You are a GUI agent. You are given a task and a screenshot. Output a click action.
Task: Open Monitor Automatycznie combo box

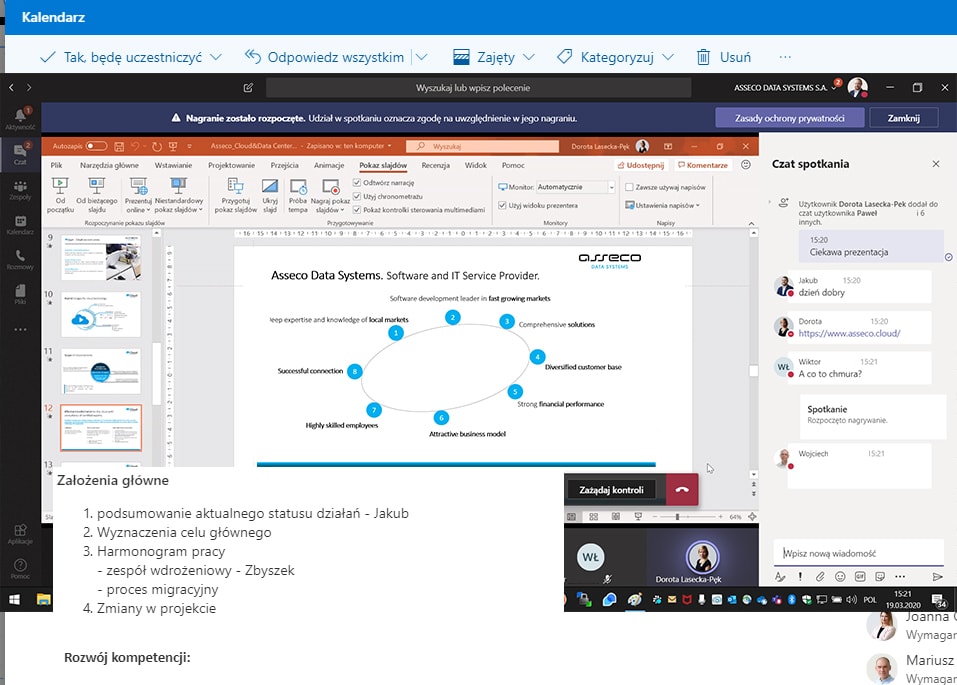[x=576, y=187]
